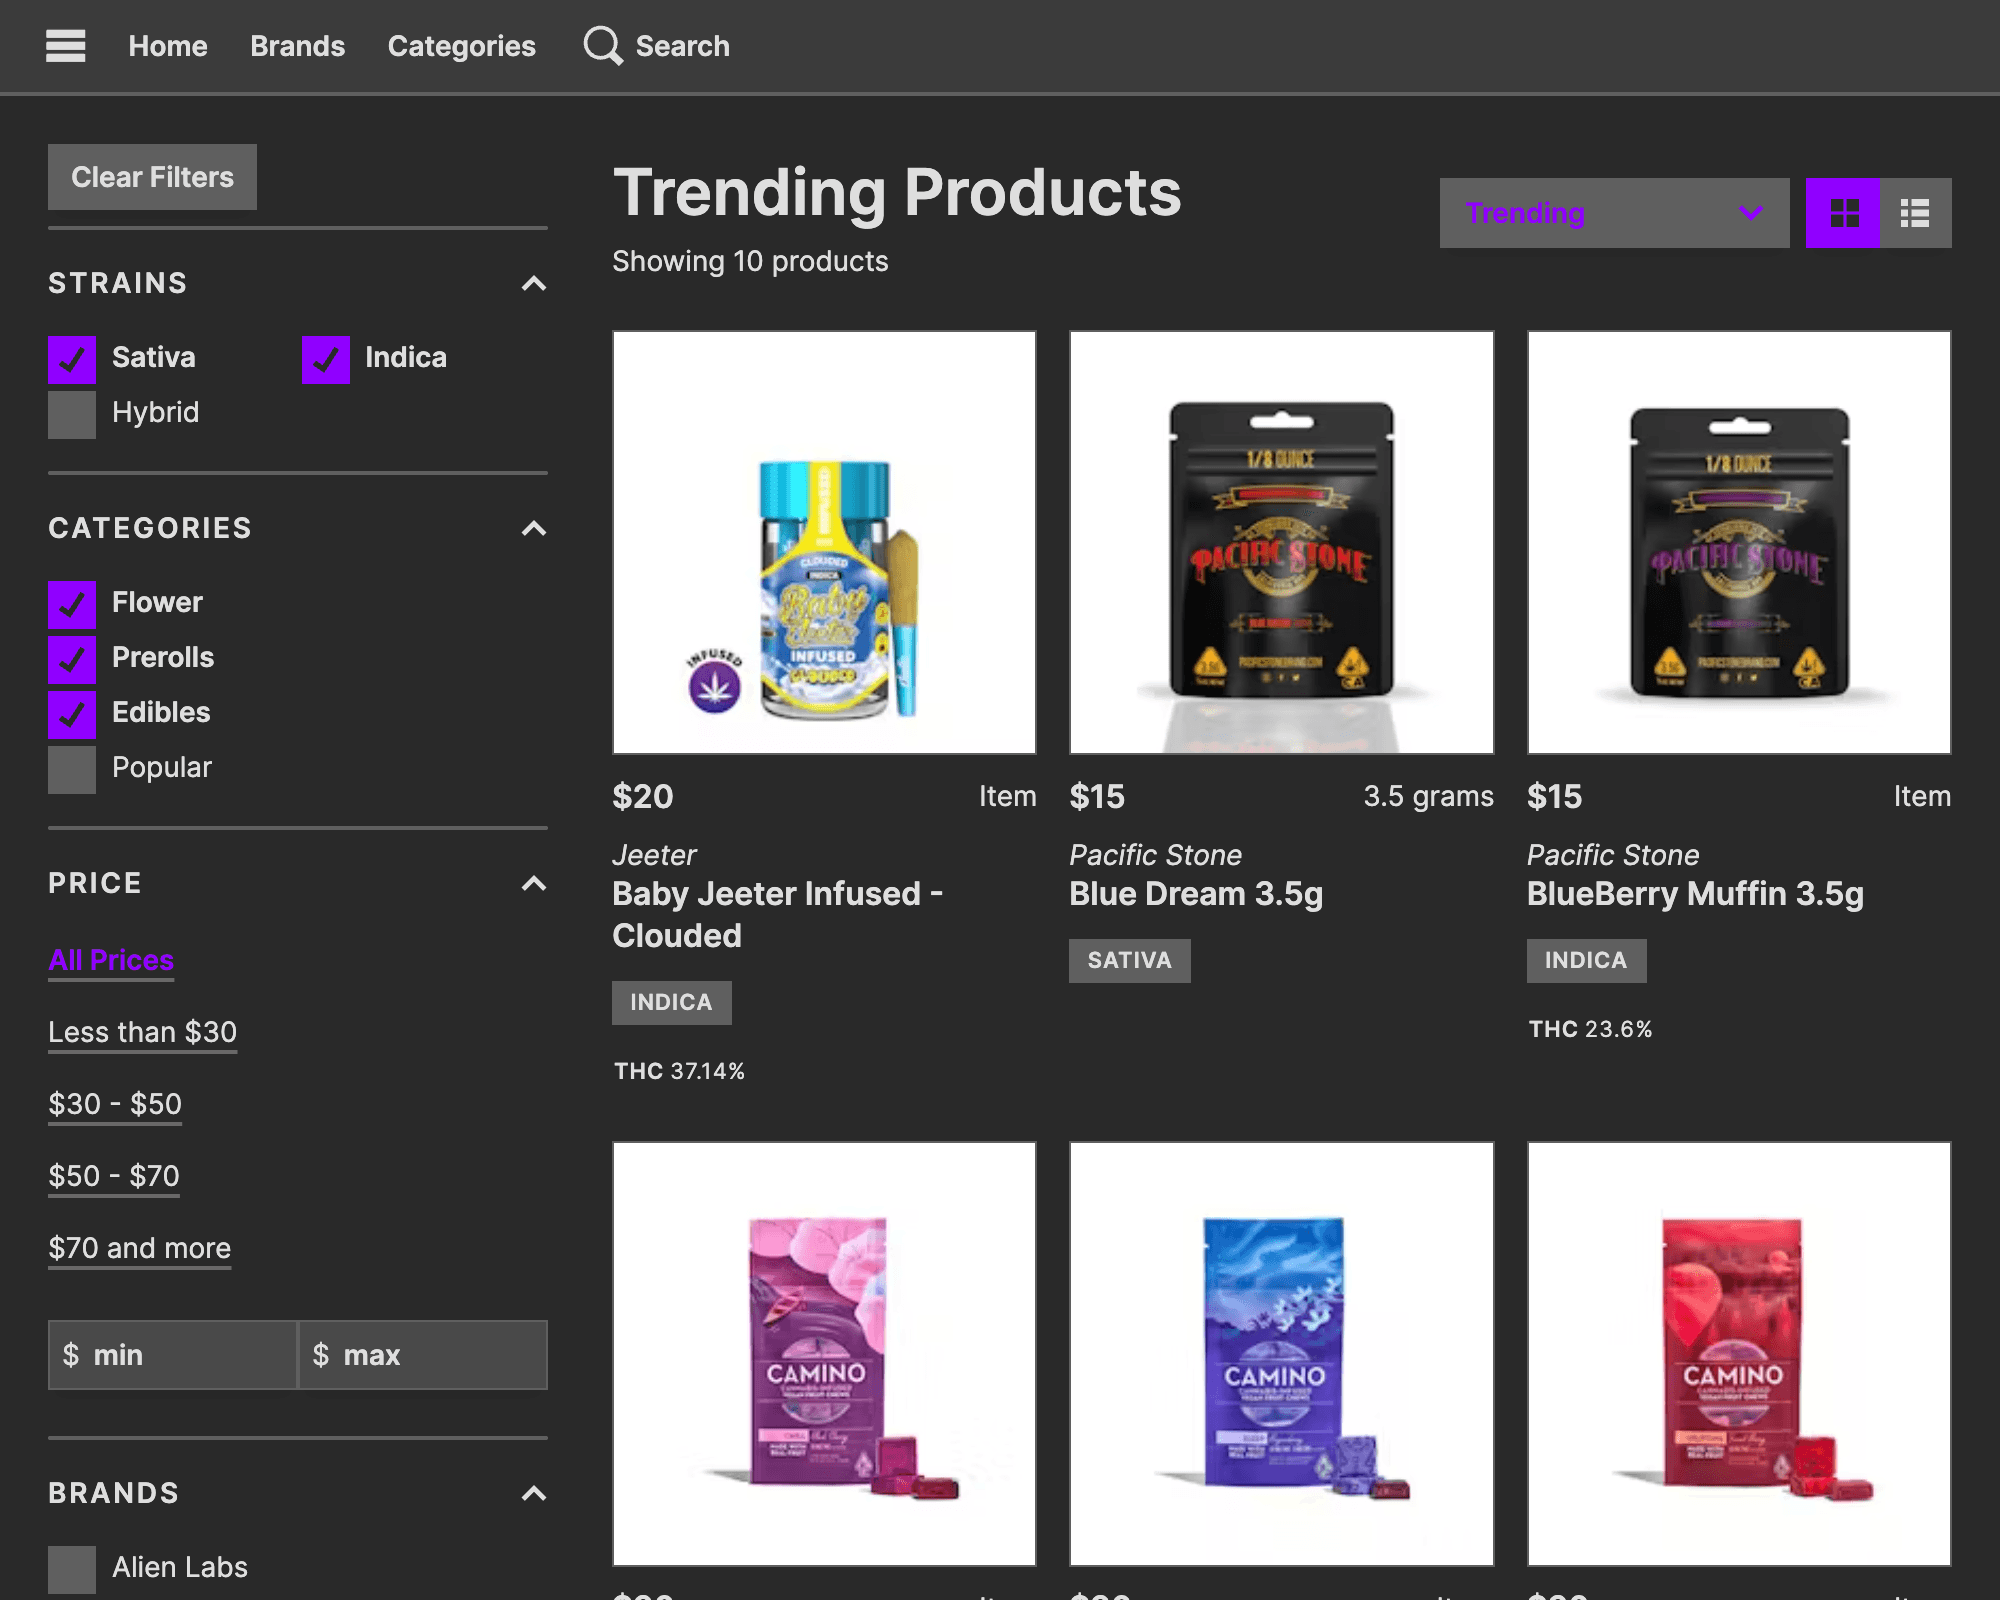Screen dimensions: 2000x1600
Task: Click Pacific Stone brand above Blue Dream
Action: click(x=1155, y=855)
